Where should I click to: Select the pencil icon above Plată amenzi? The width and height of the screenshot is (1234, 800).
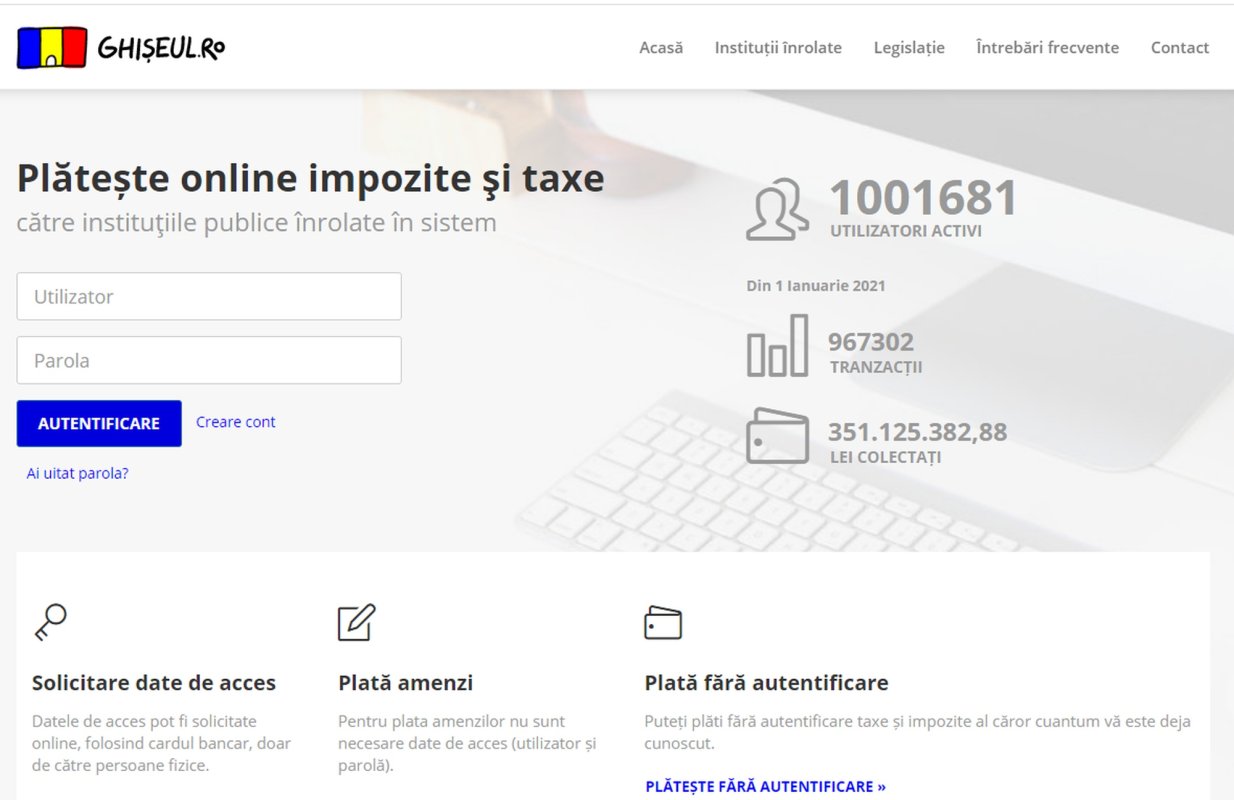coord(355,620)
